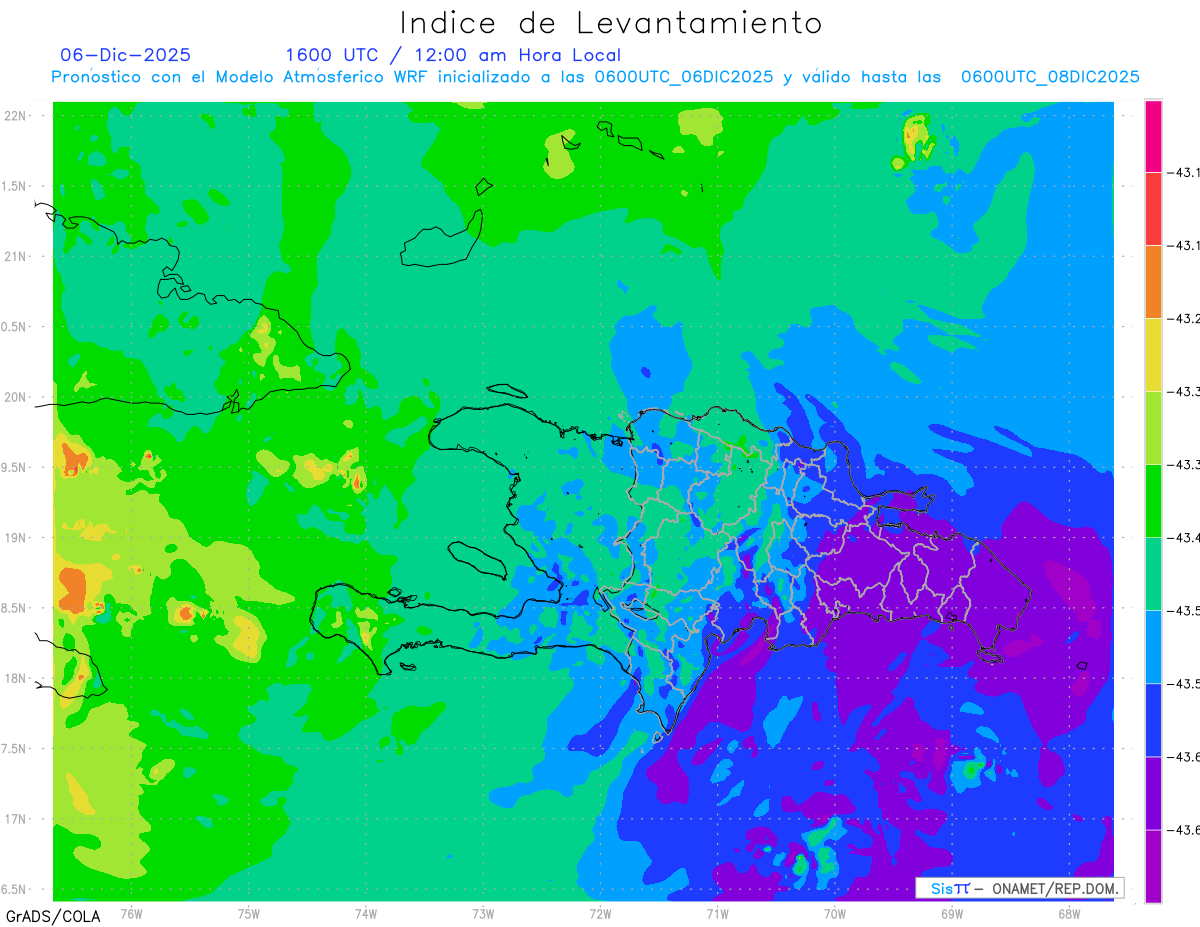Pick the orange swatch in the color bar
Viewport: 1200px width, 927px height.
click(x=1153, y=282)
